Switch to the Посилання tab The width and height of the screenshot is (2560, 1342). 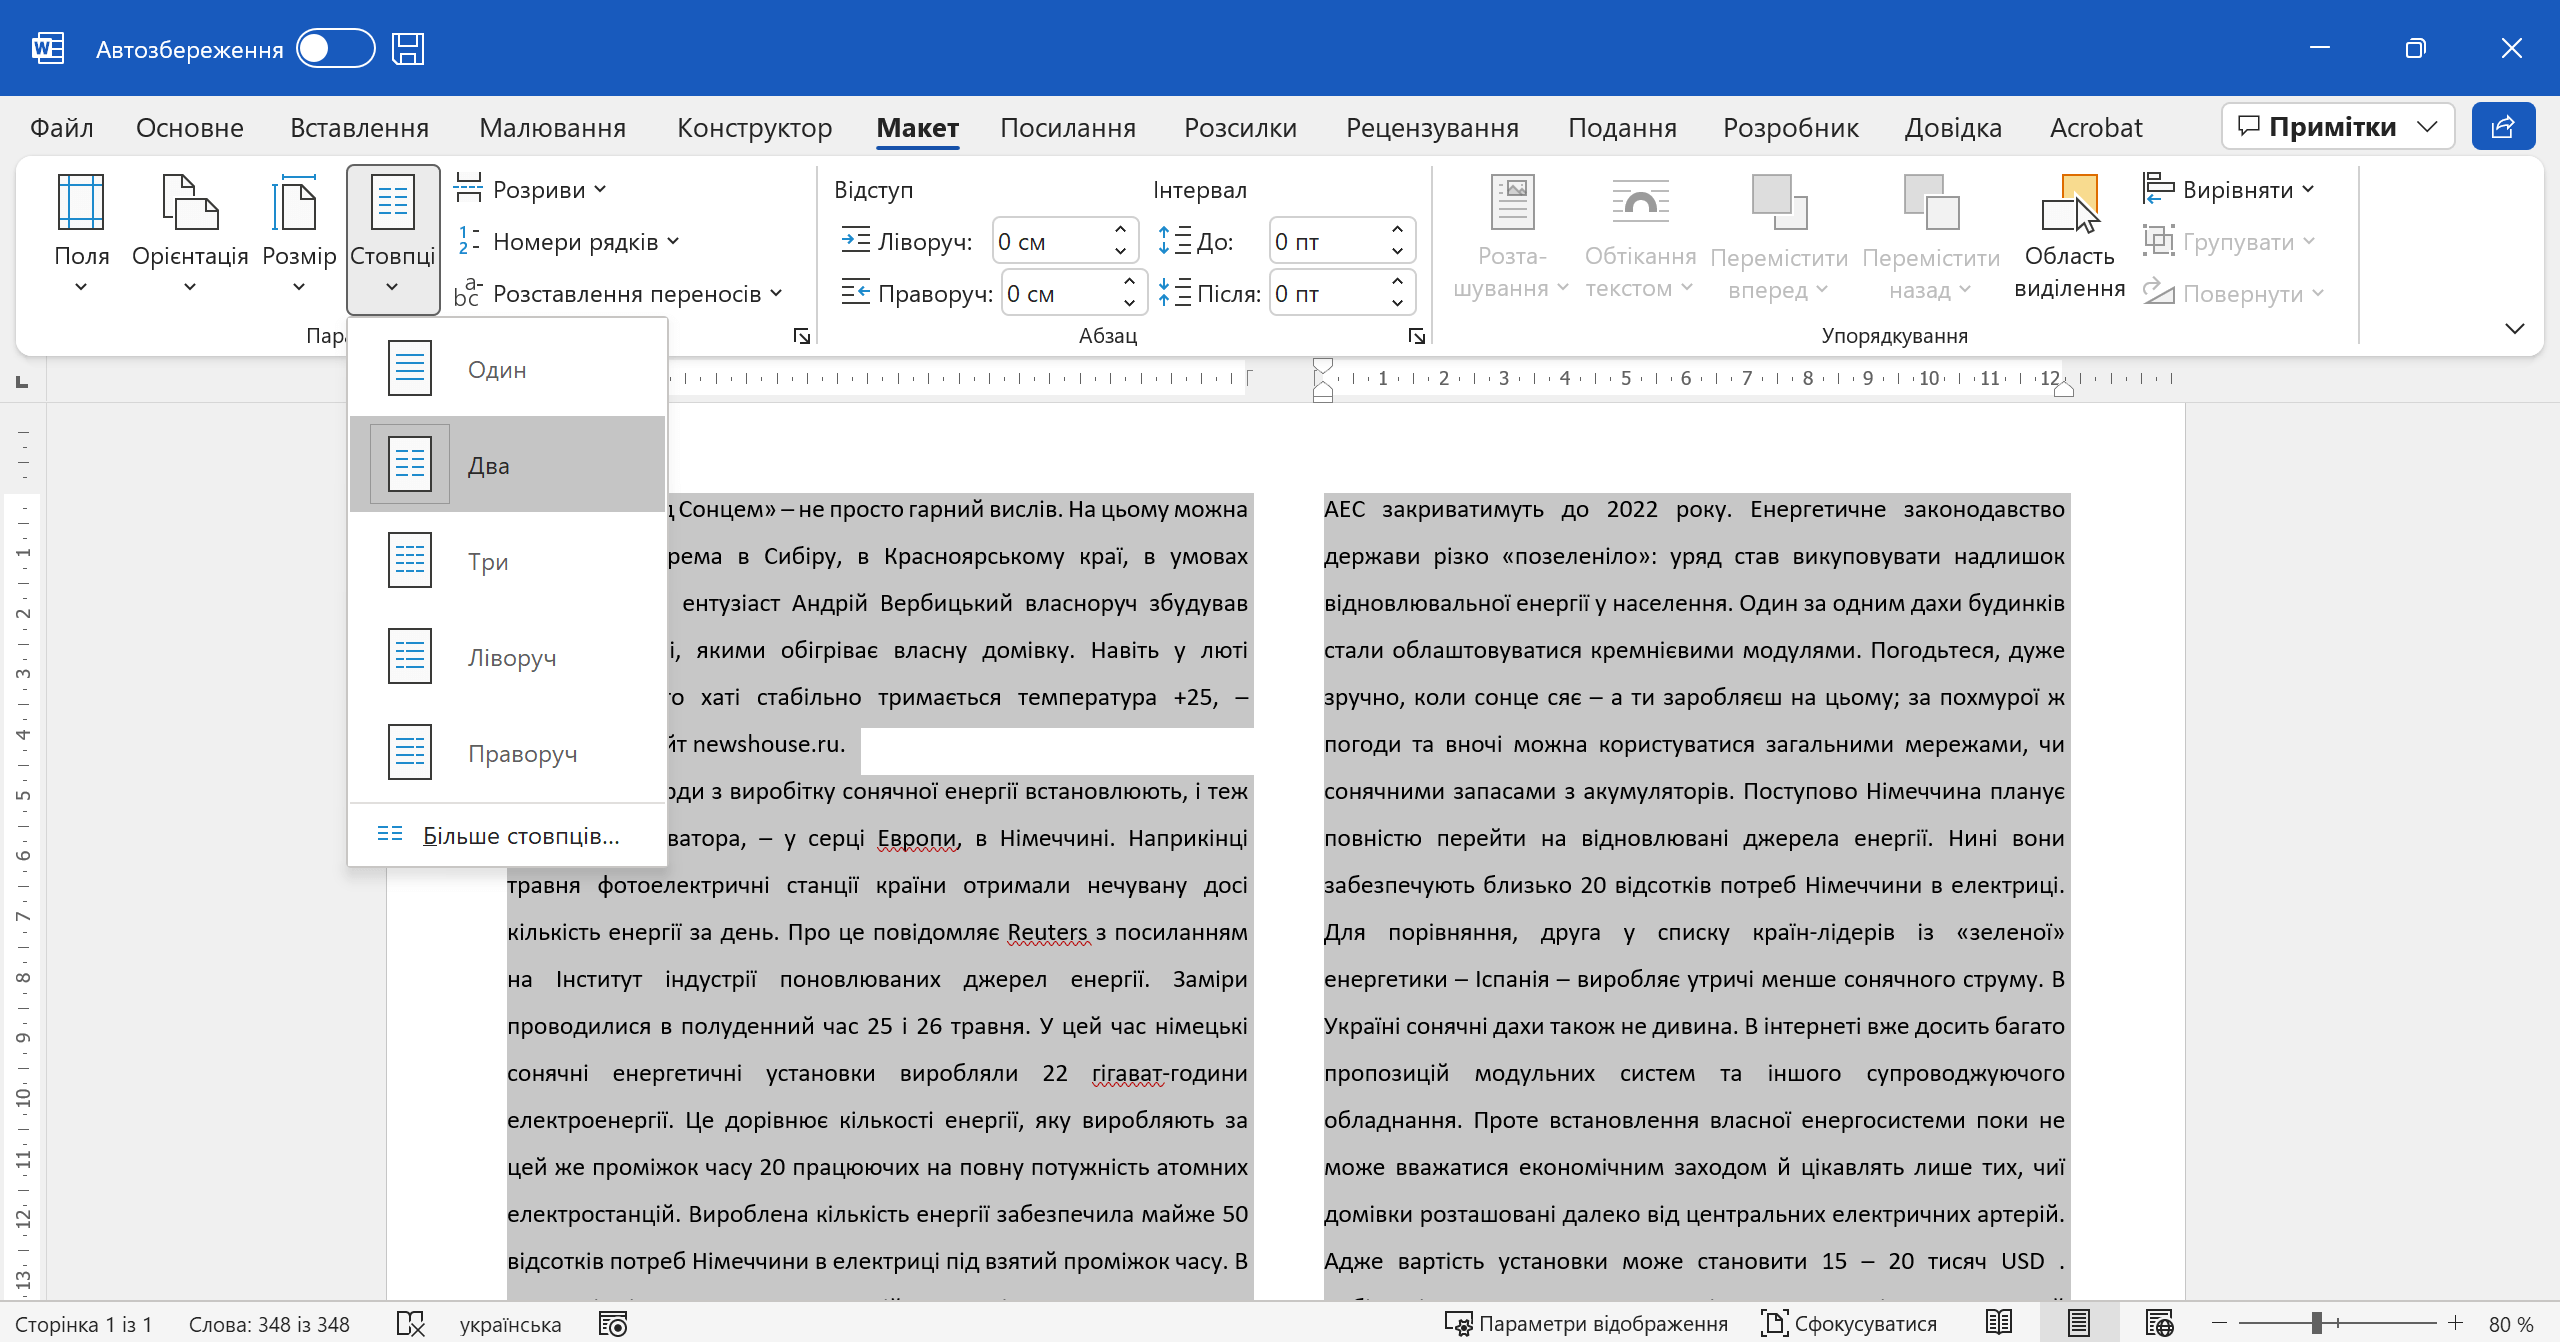click(x=1067, y=128)
